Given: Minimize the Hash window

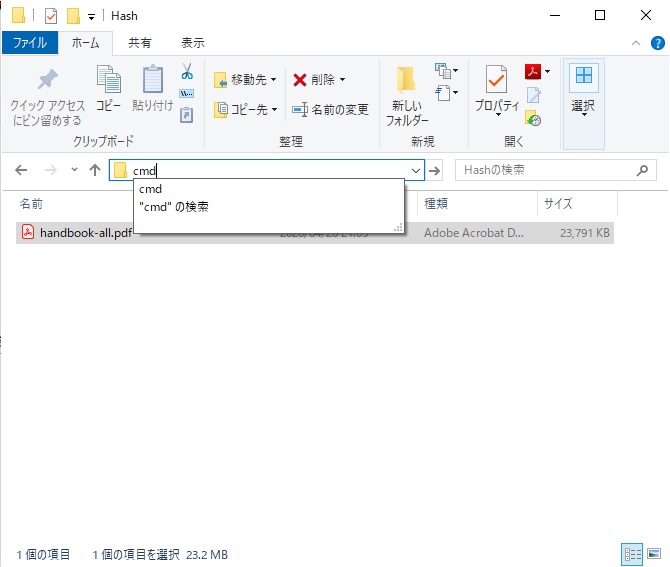Looking at the screenshot, I should [x=555, y=15].
